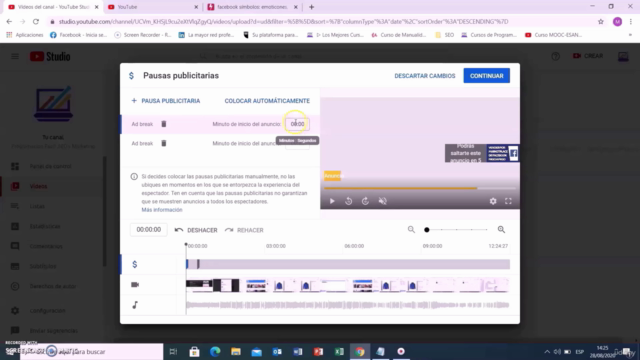Open the Curso MOOC-ESAN bookmark
This screenshot has width=640, height=360.
(553, 35)
